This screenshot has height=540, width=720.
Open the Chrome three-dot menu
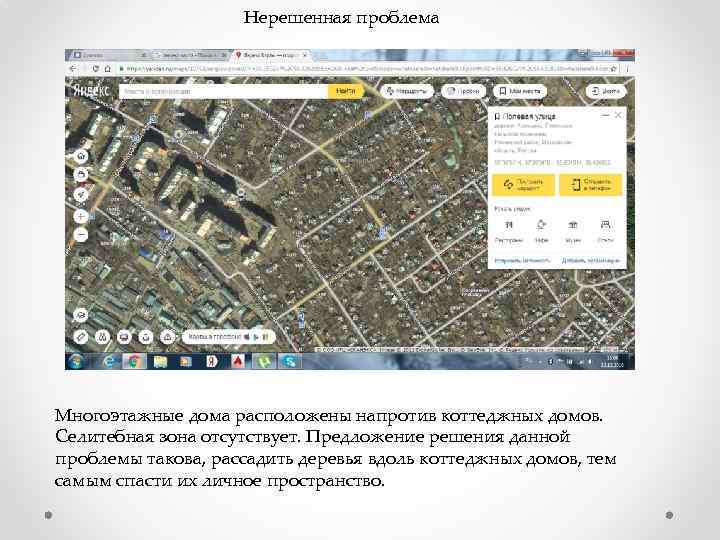pyautogui.click(x=627, y=68)
